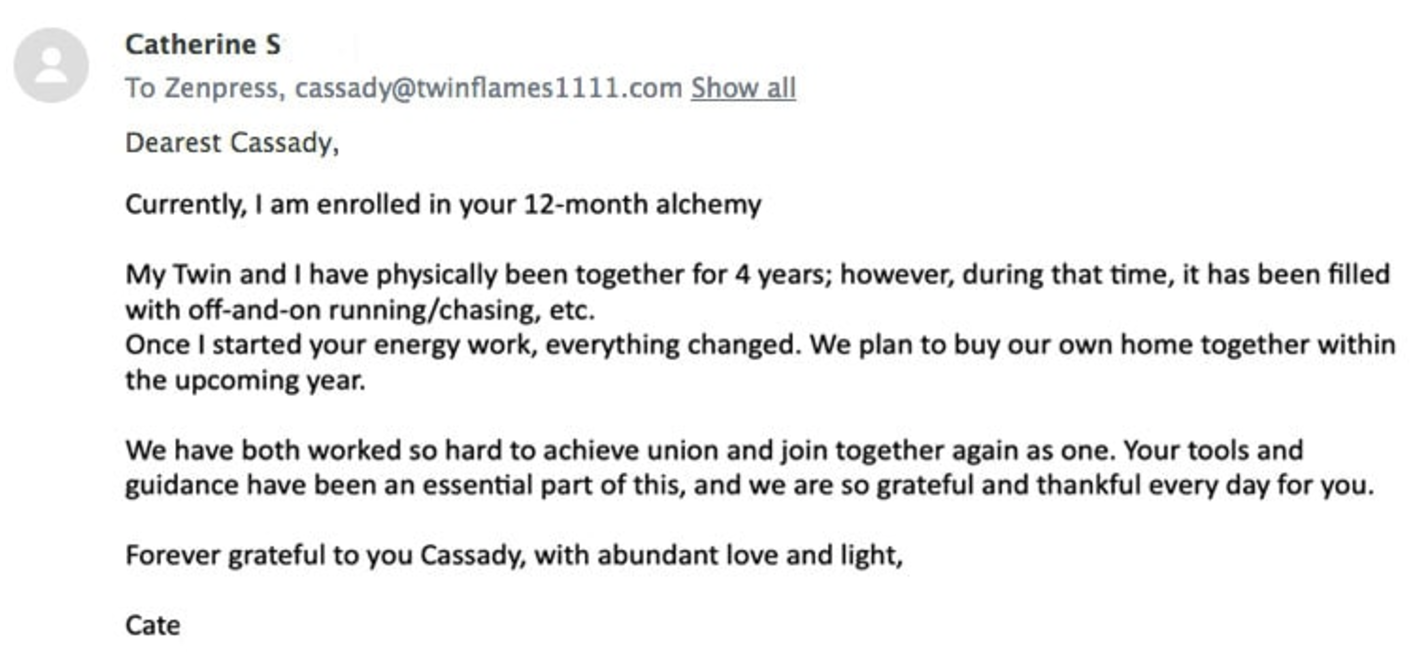The image size is (1418, 661).
Task: Click the words "the upcoming year."
Action: 245,381
